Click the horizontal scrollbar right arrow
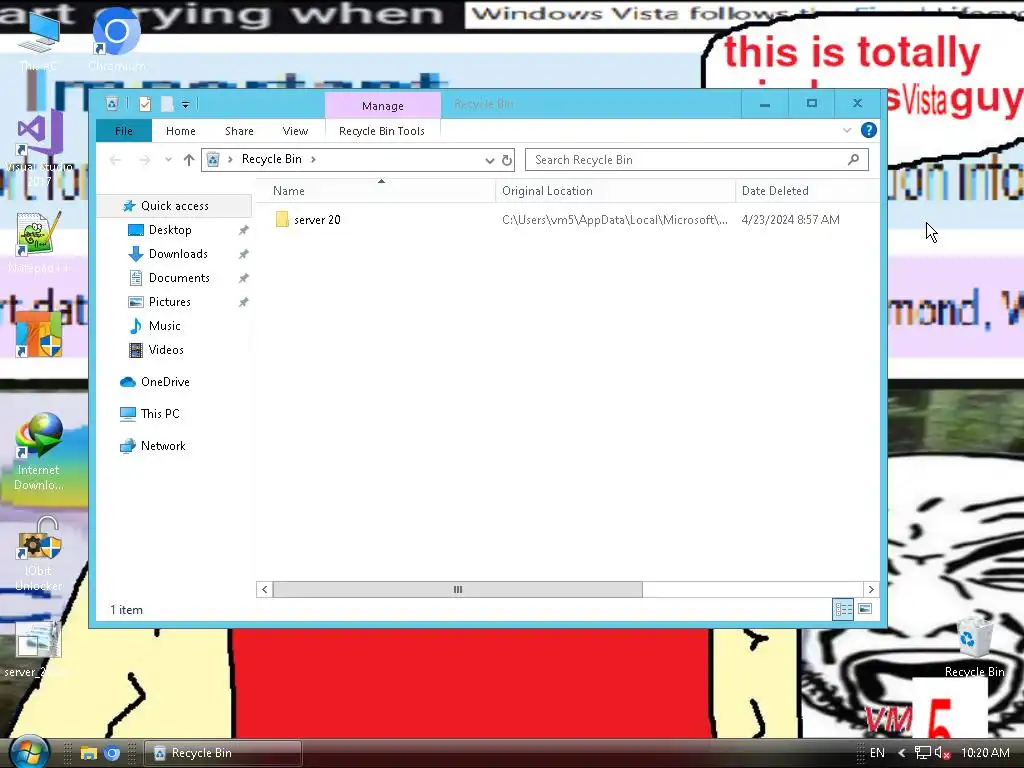Viewport: 1024px width, 768px height. pos(871,590)
